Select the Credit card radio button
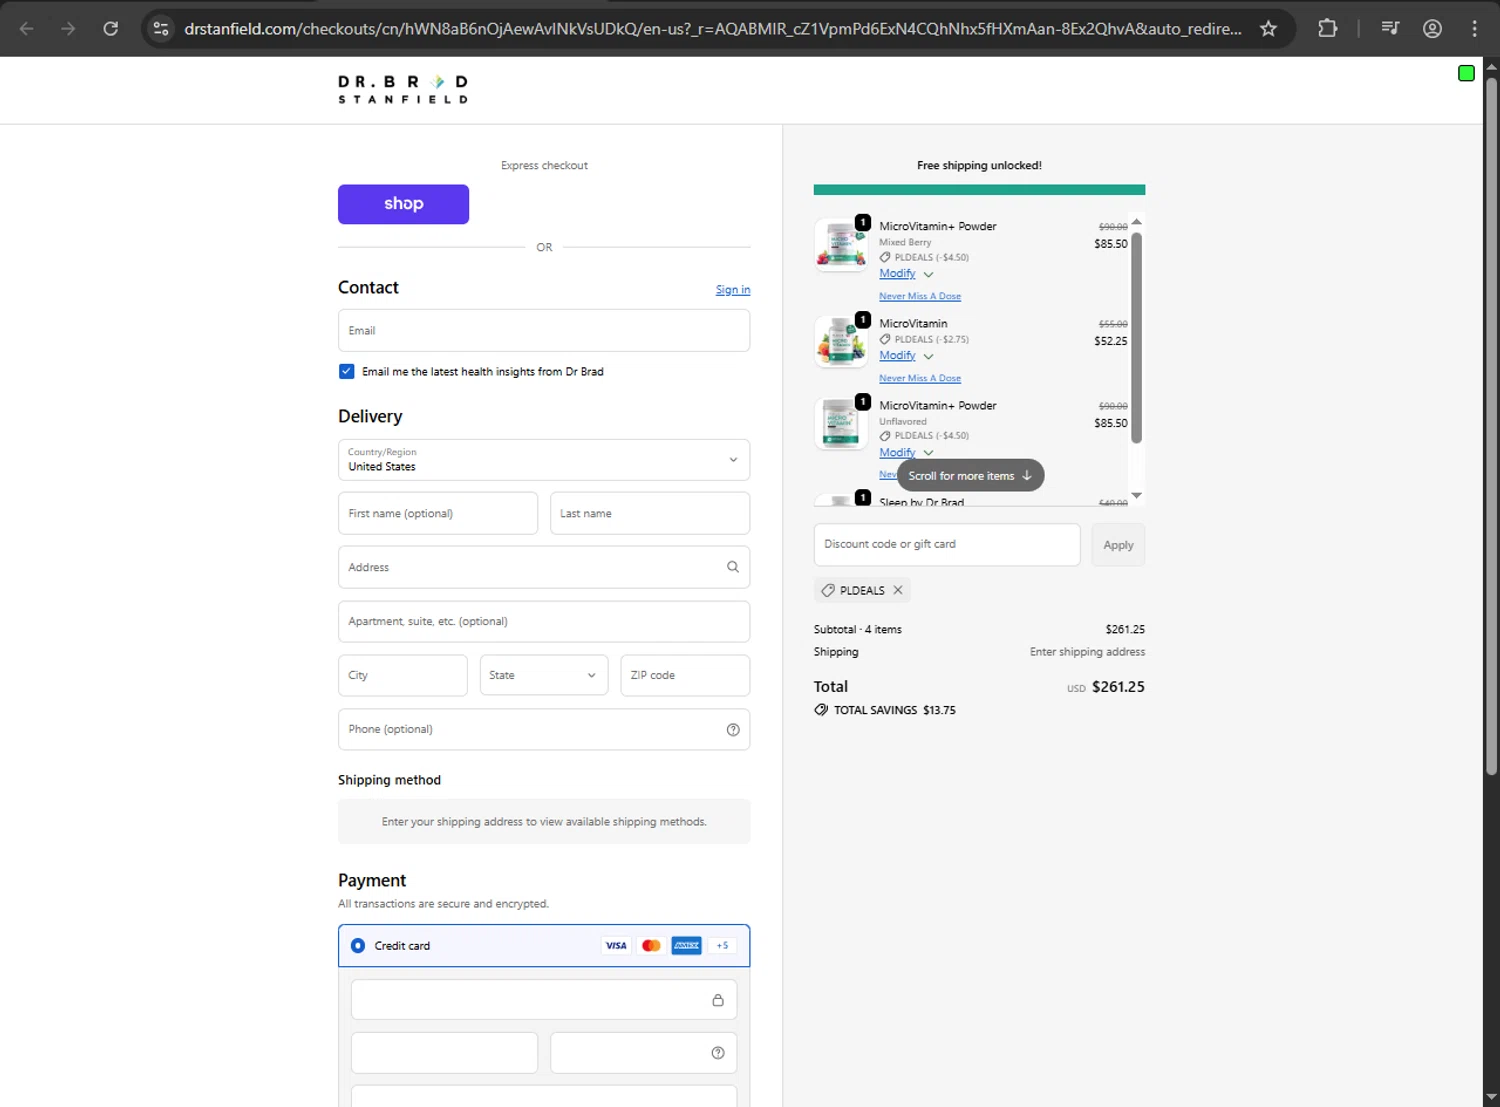Image resolution: width=1500 pixels, height=1107 pixels. (x=358, y=946)
